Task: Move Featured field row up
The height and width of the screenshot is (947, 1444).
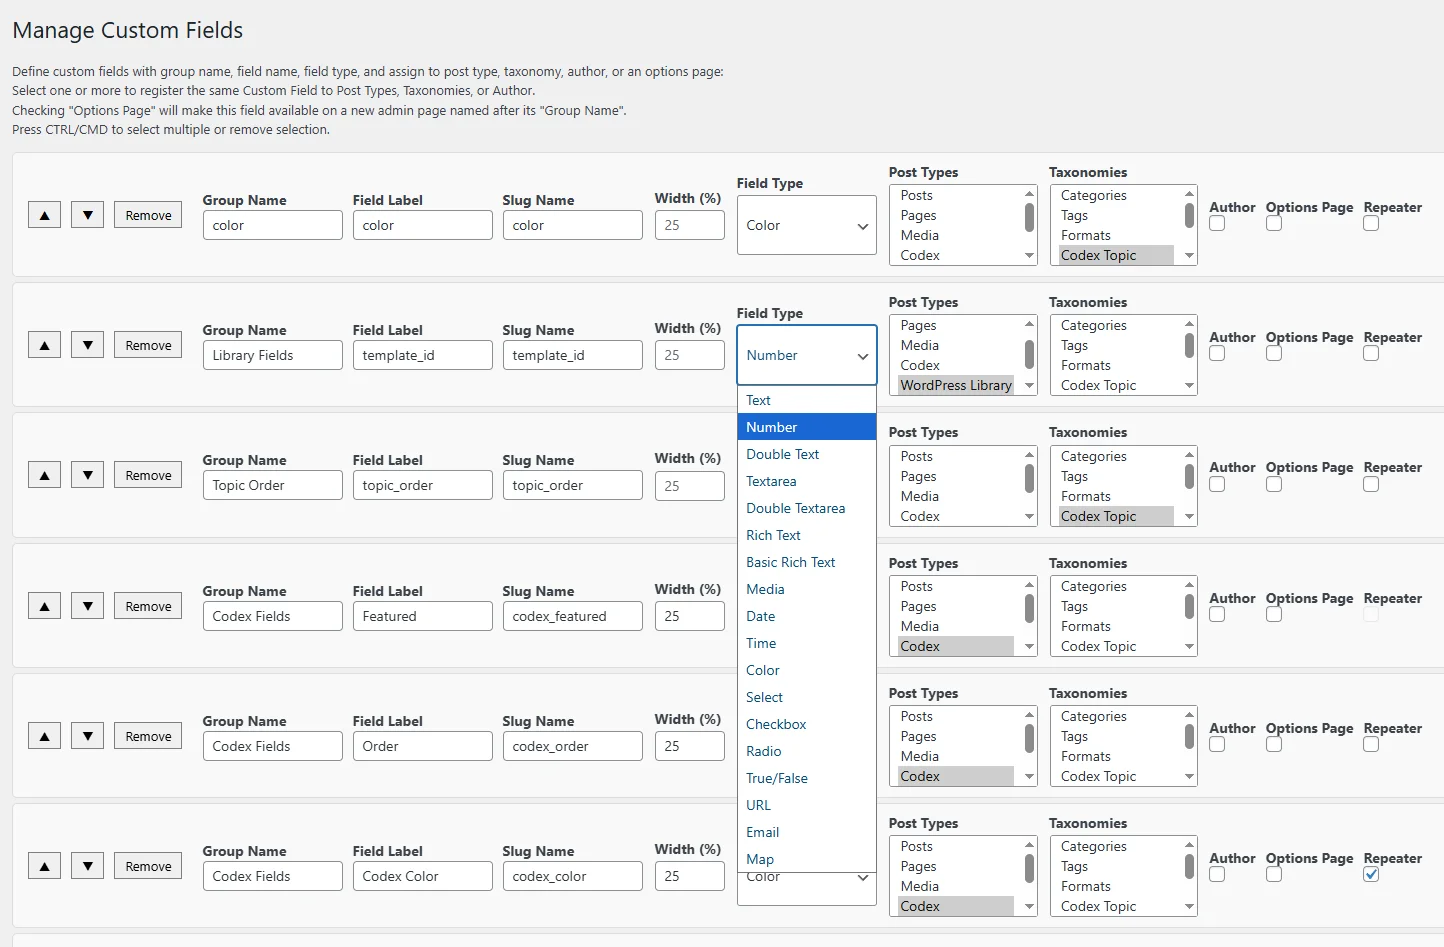Action: click(44, 606)
